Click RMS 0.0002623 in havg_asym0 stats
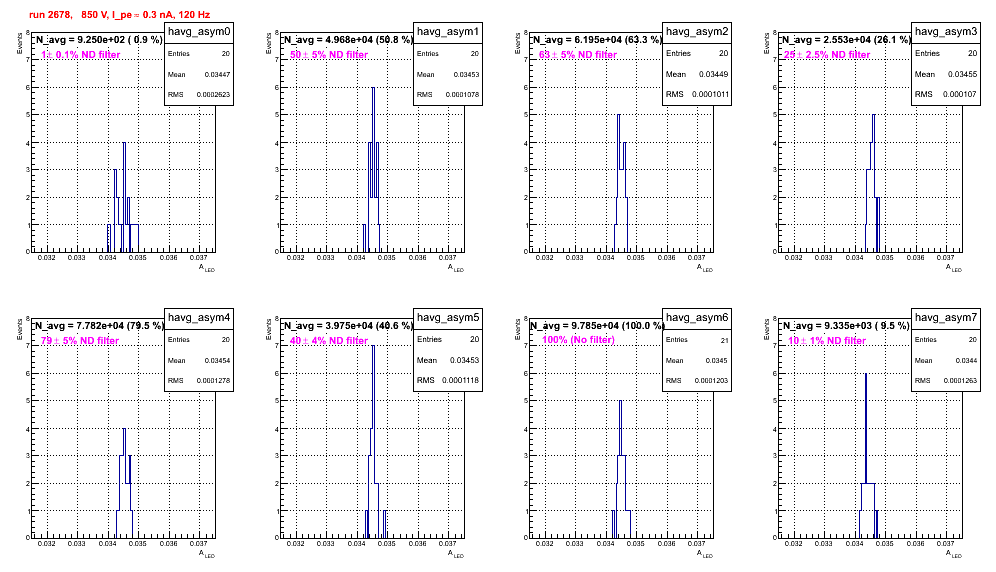996x572 pixels. tap(199, 94)
